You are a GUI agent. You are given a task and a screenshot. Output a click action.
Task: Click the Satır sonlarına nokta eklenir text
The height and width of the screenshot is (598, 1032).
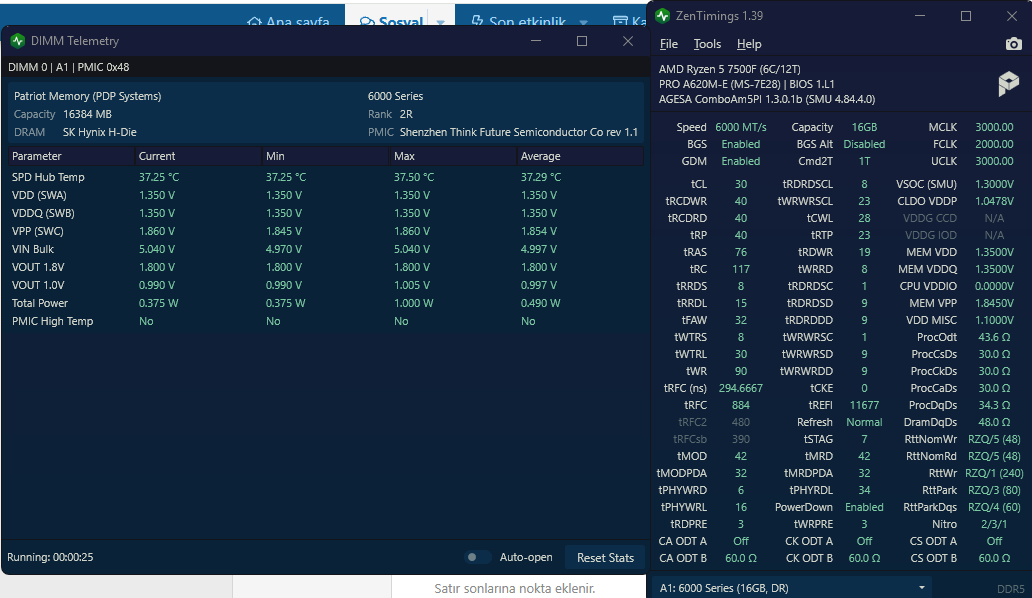(514, 588)
